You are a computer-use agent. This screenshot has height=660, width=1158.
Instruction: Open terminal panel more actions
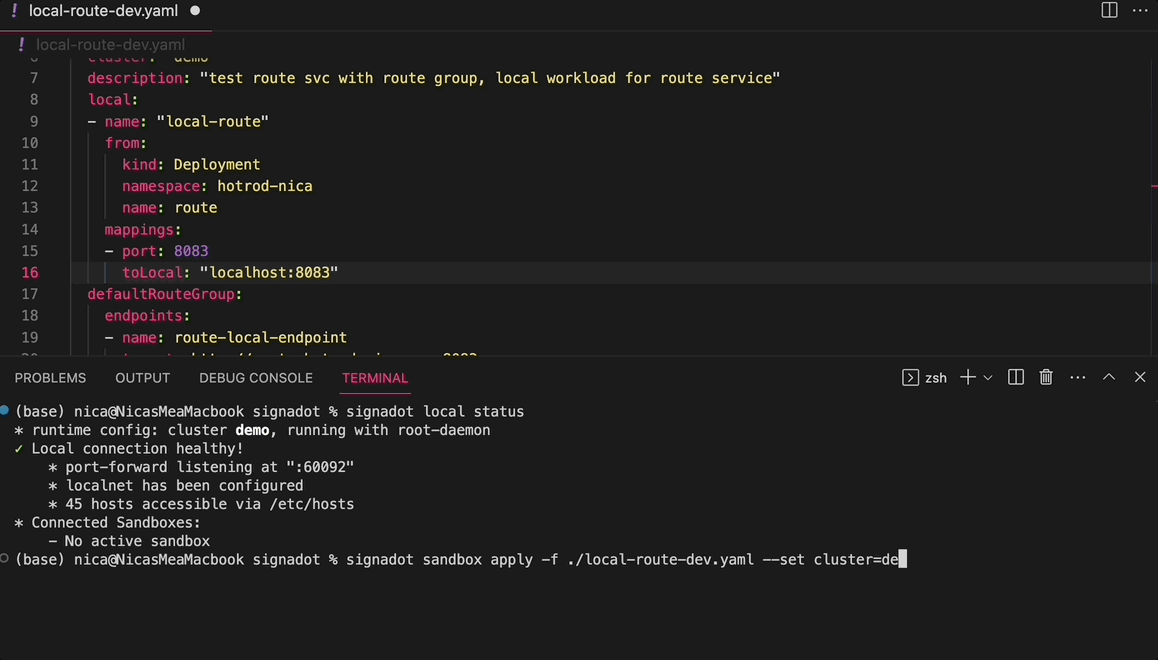[x=1078, y=377]
